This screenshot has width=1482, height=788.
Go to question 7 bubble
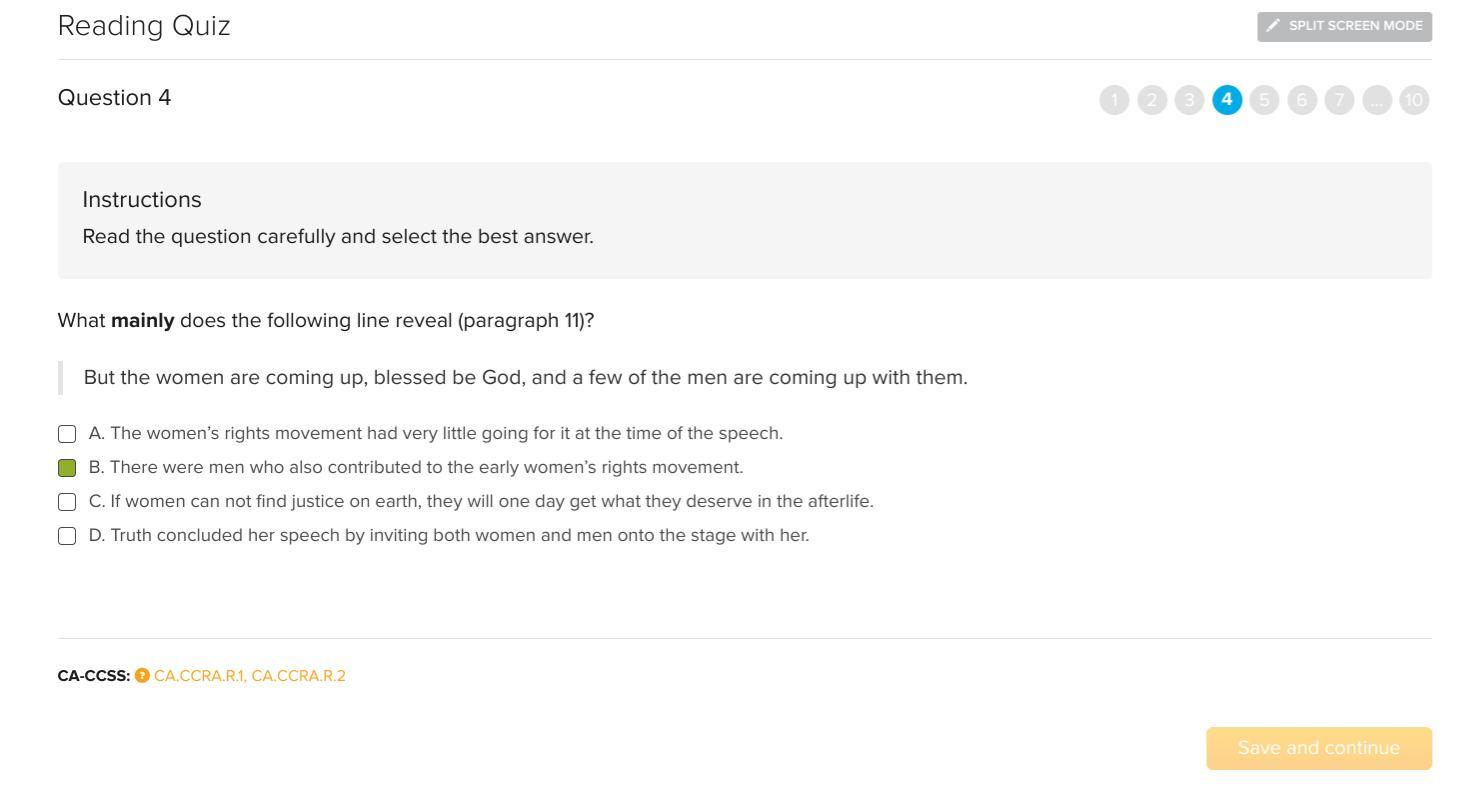pyautogui.click(x=1339, y=100)
